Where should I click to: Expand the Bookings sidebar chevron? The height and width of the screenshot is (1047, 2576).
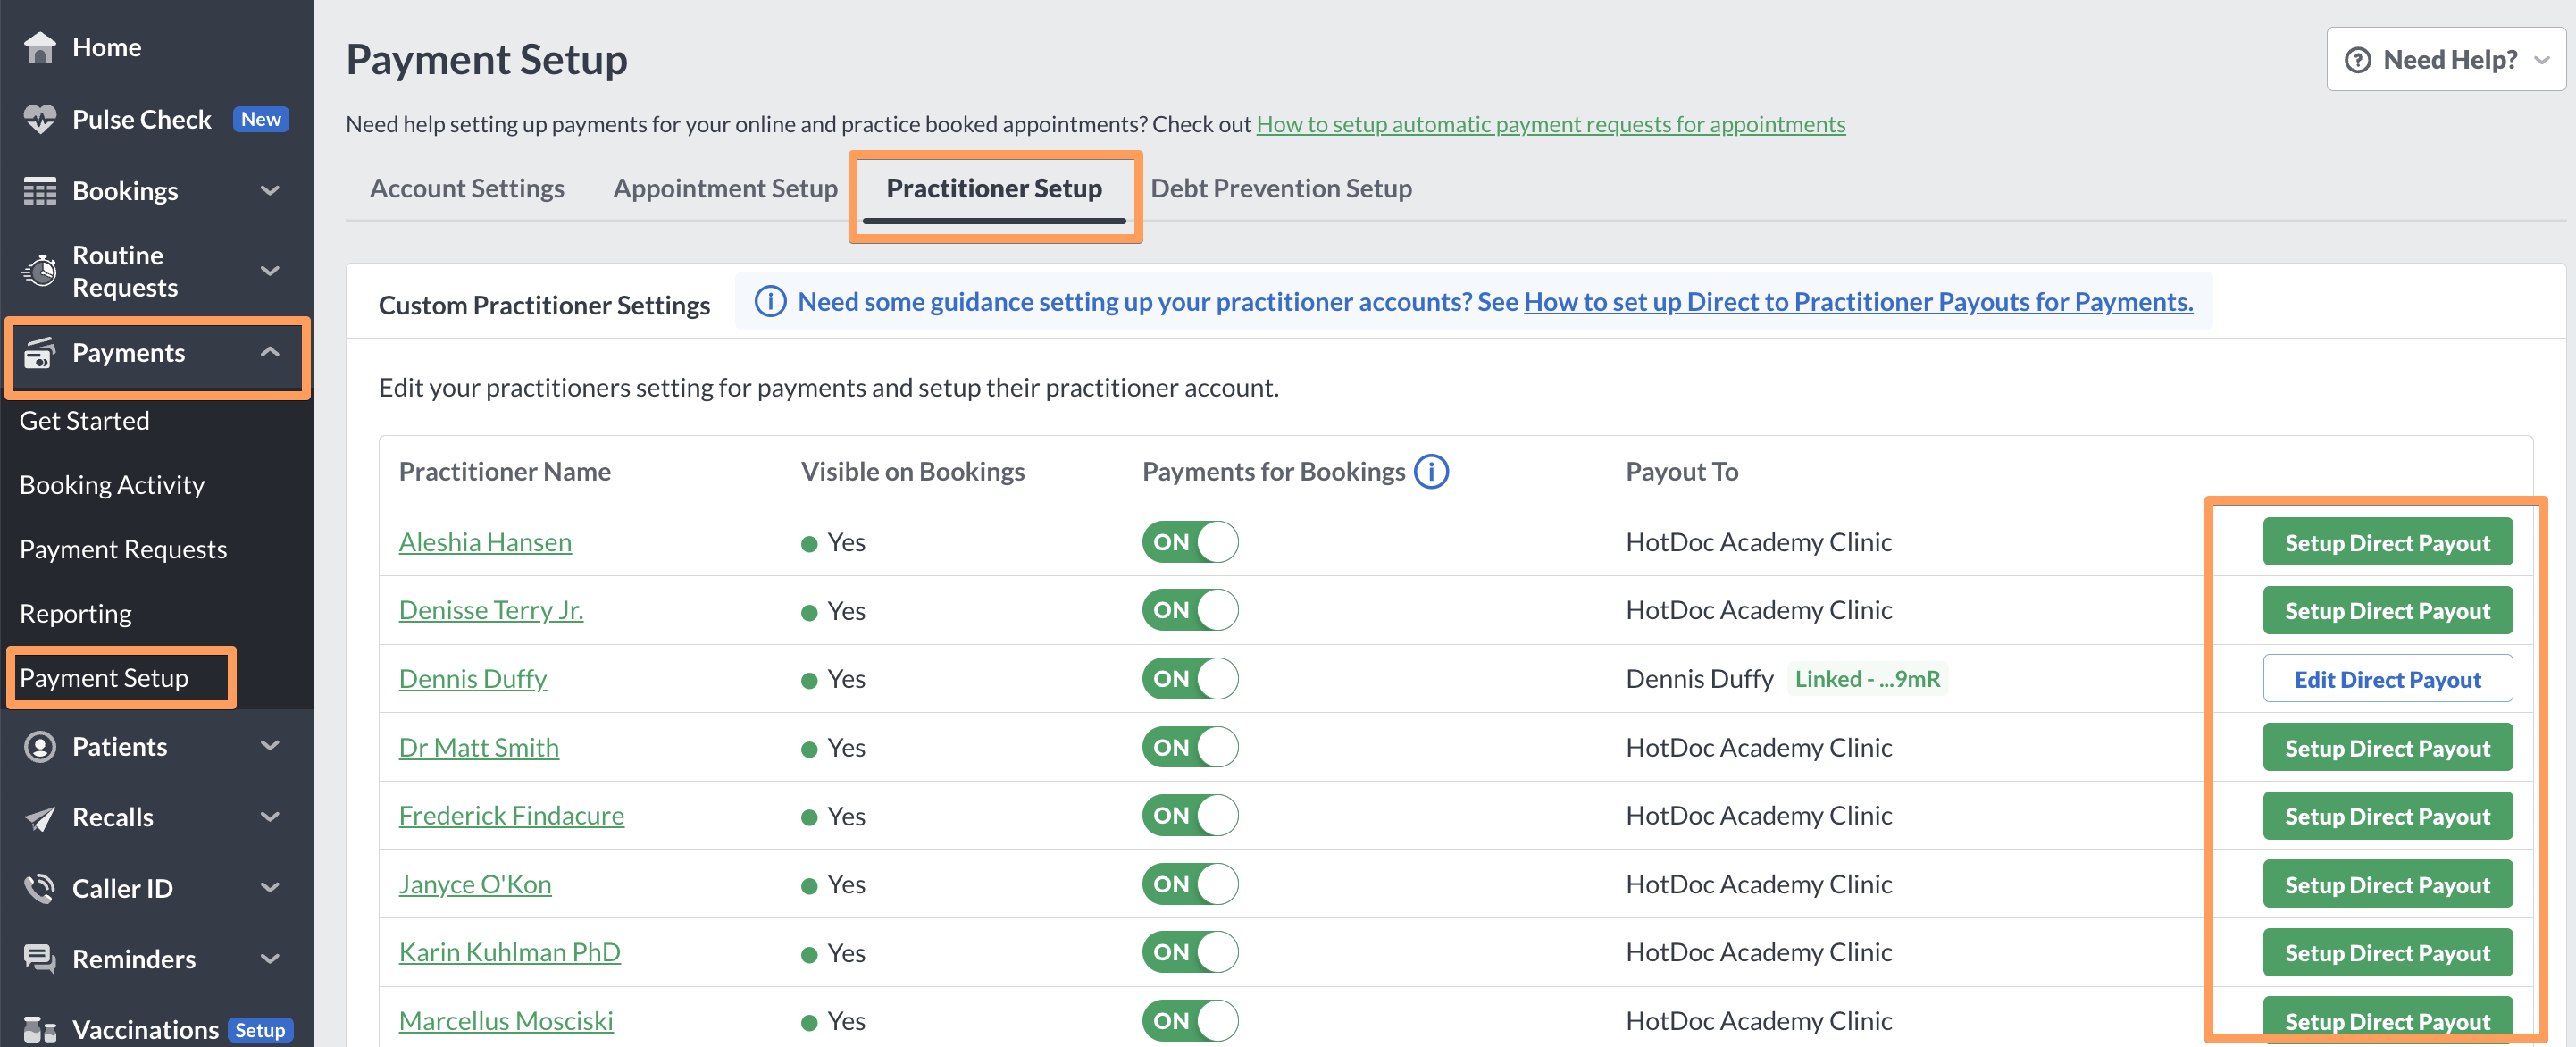click(x=270, y=190)
